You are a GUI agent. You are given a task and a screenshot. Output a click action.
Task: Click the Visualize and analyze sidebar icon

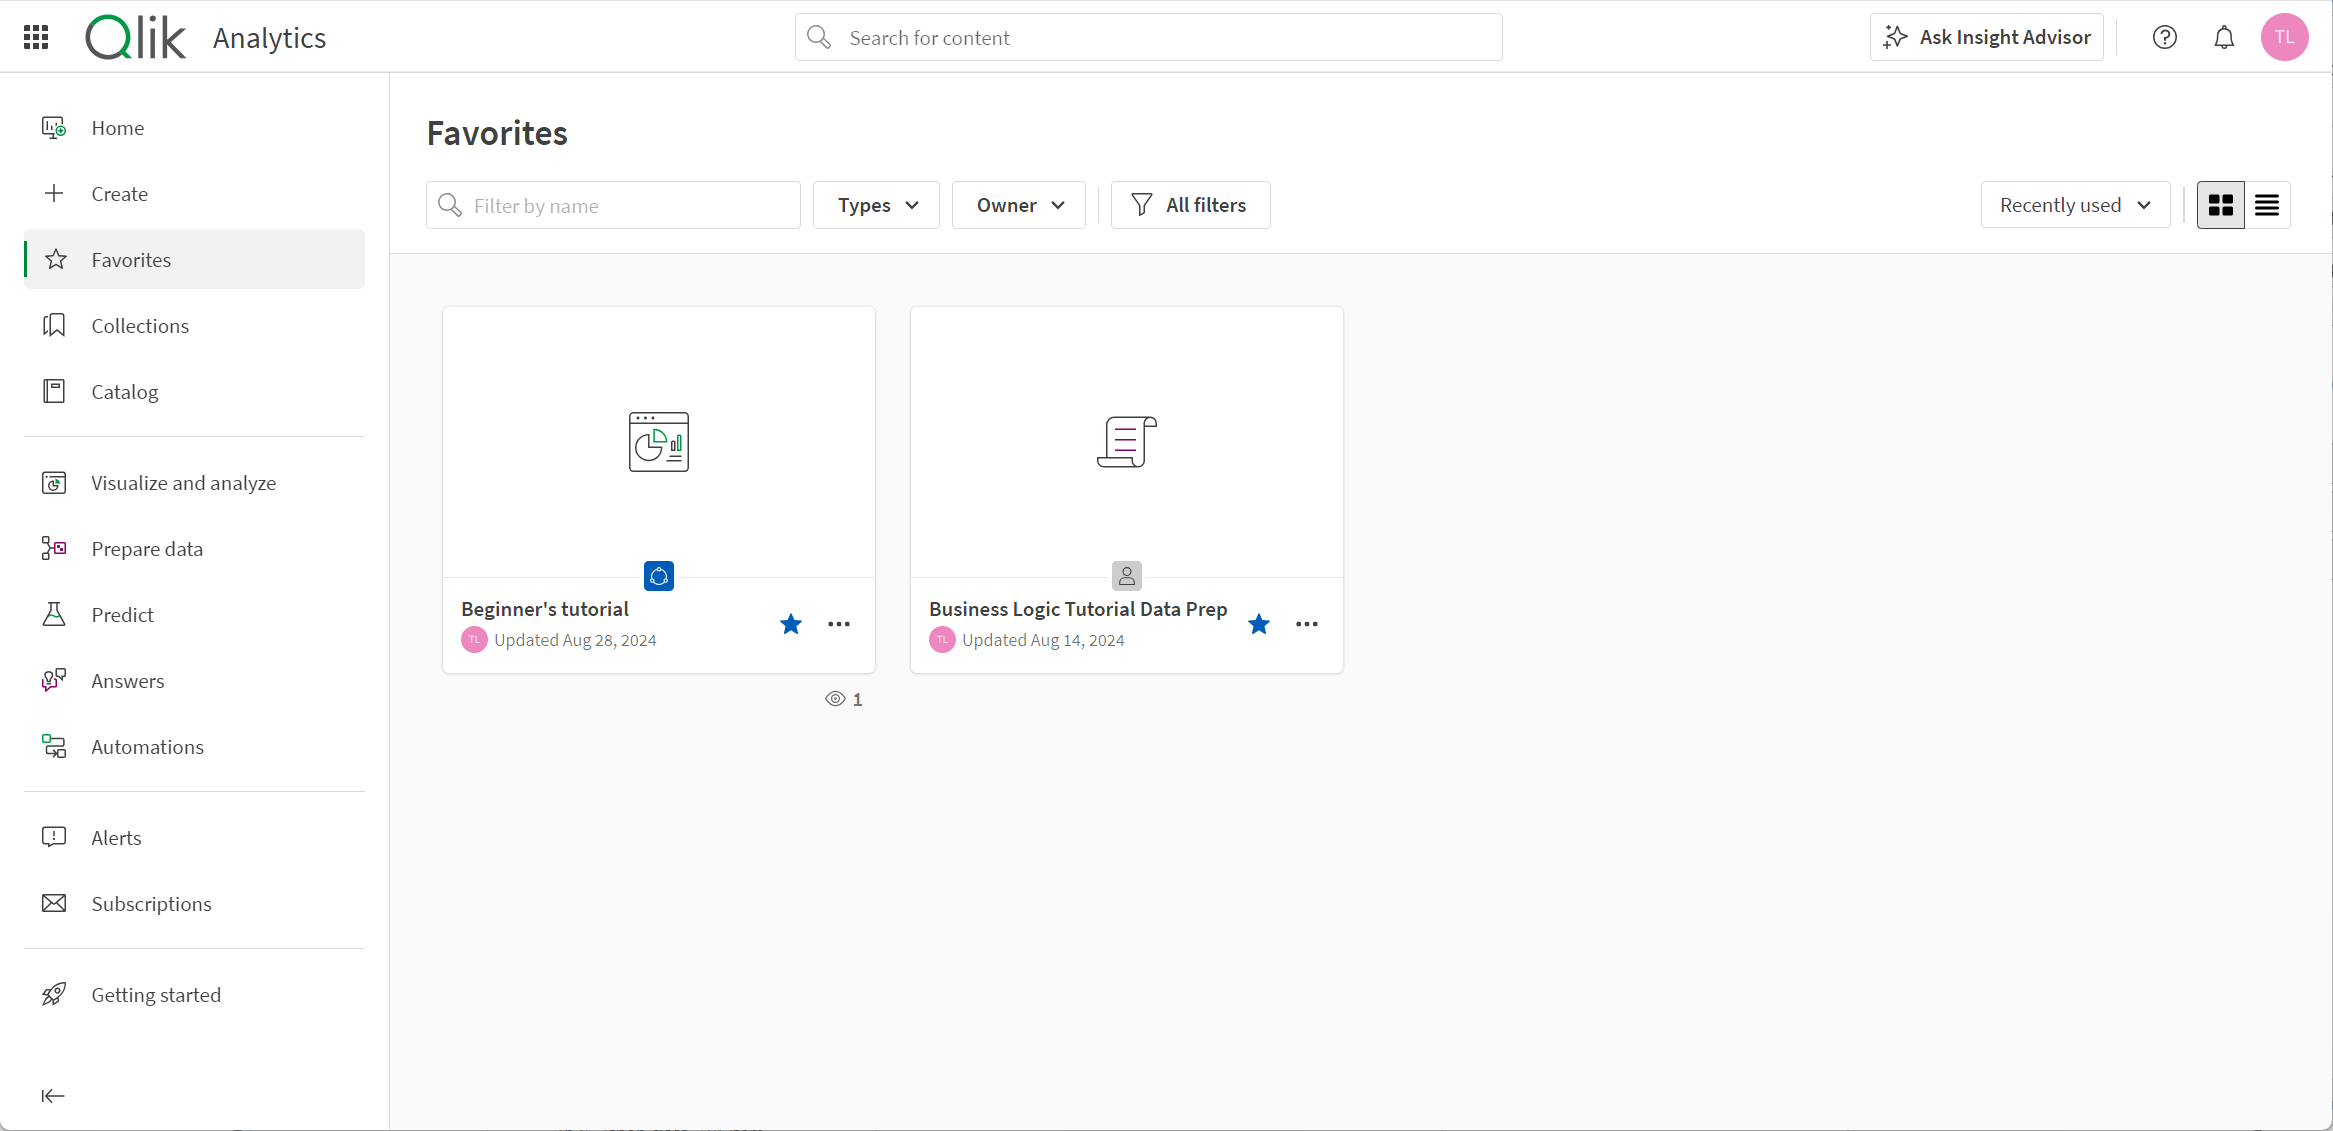point(55,482)
